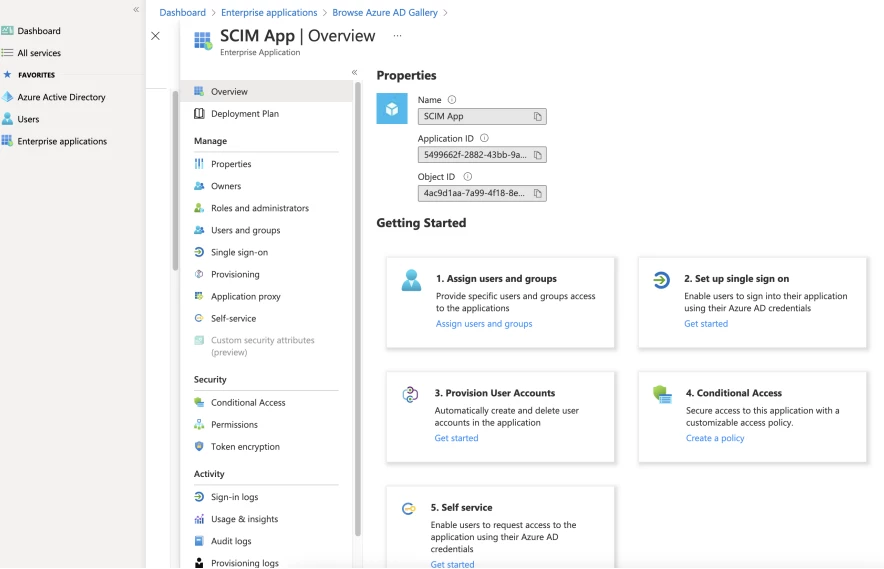
Task: Click the Provisioning sync icon in menu
Action: tap(199, 274)
